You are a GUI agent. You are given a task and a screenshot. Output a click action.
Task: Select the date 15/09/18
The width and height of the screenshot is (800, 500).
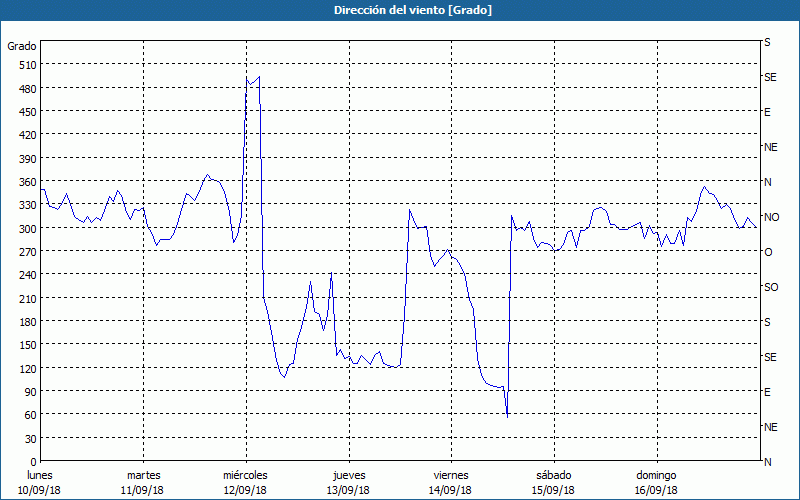tap(553, 490)
